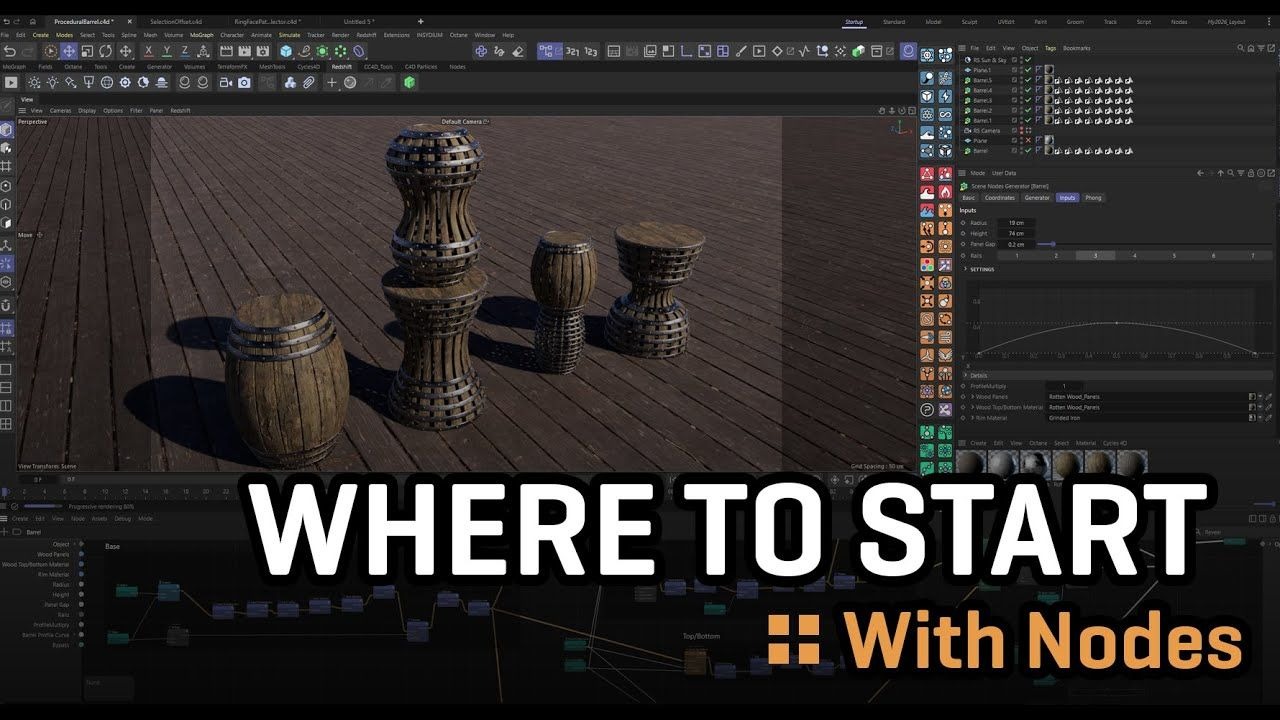Open the Simulate menu
The image size is (1280, 720).
(x=289, y=35)
